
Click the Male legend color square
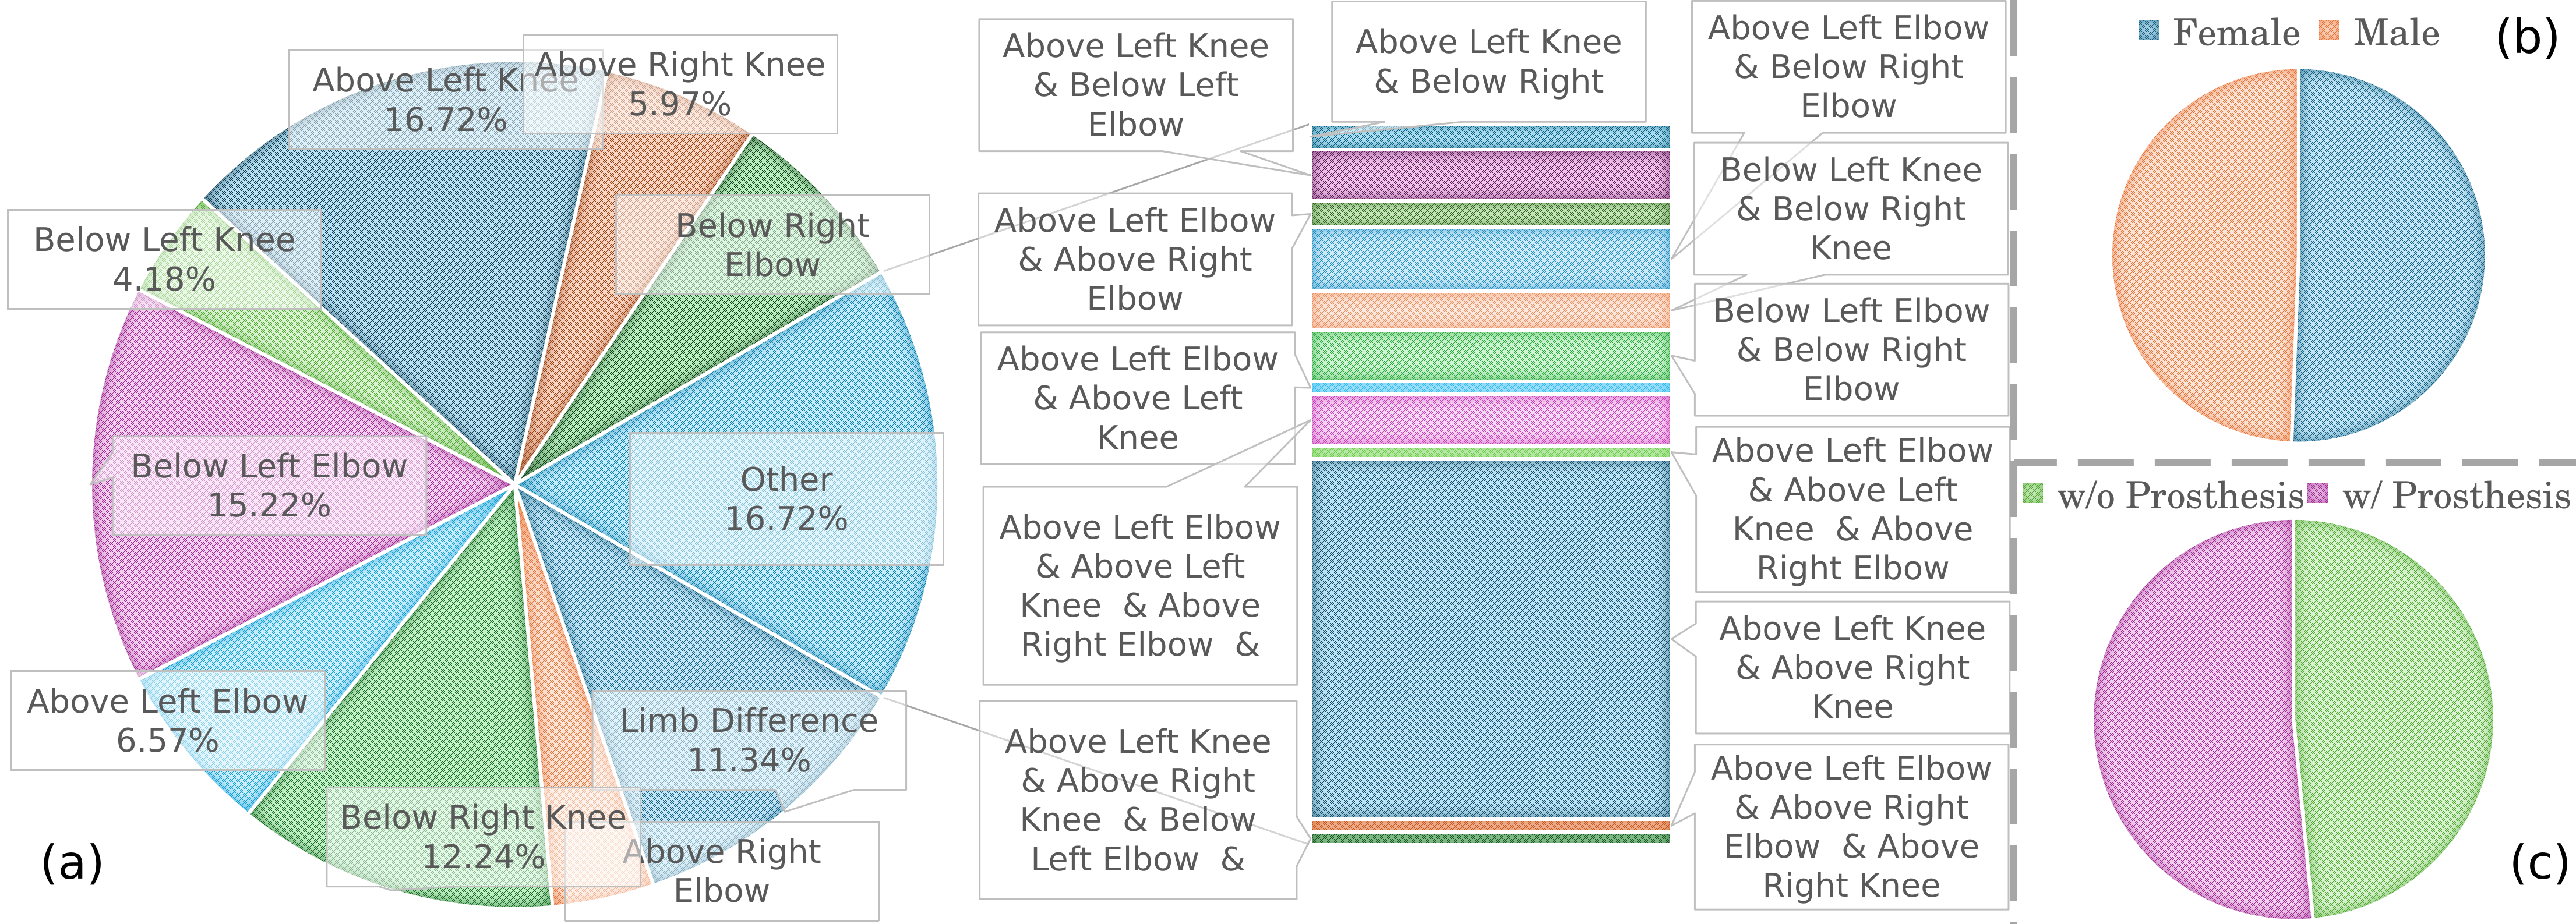(x=2329, y=30)
